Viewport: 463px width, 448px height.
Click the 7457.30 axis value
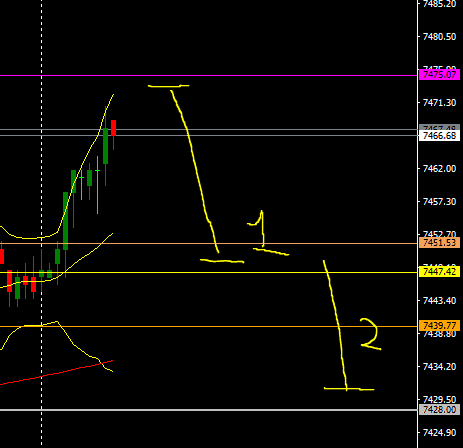pos(439,202)
